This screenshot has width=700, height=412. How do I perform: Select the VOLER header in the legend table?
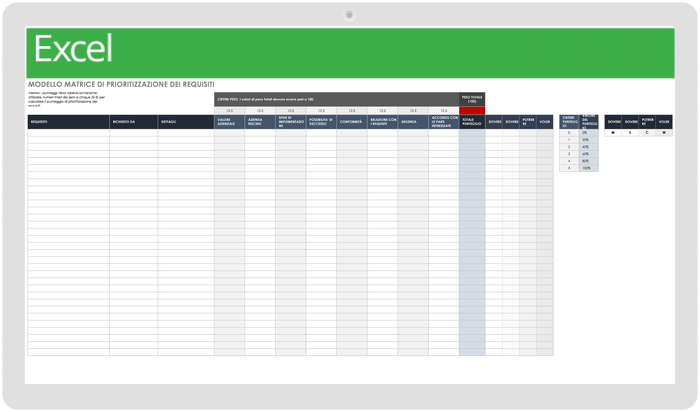[x=664, y=122]
